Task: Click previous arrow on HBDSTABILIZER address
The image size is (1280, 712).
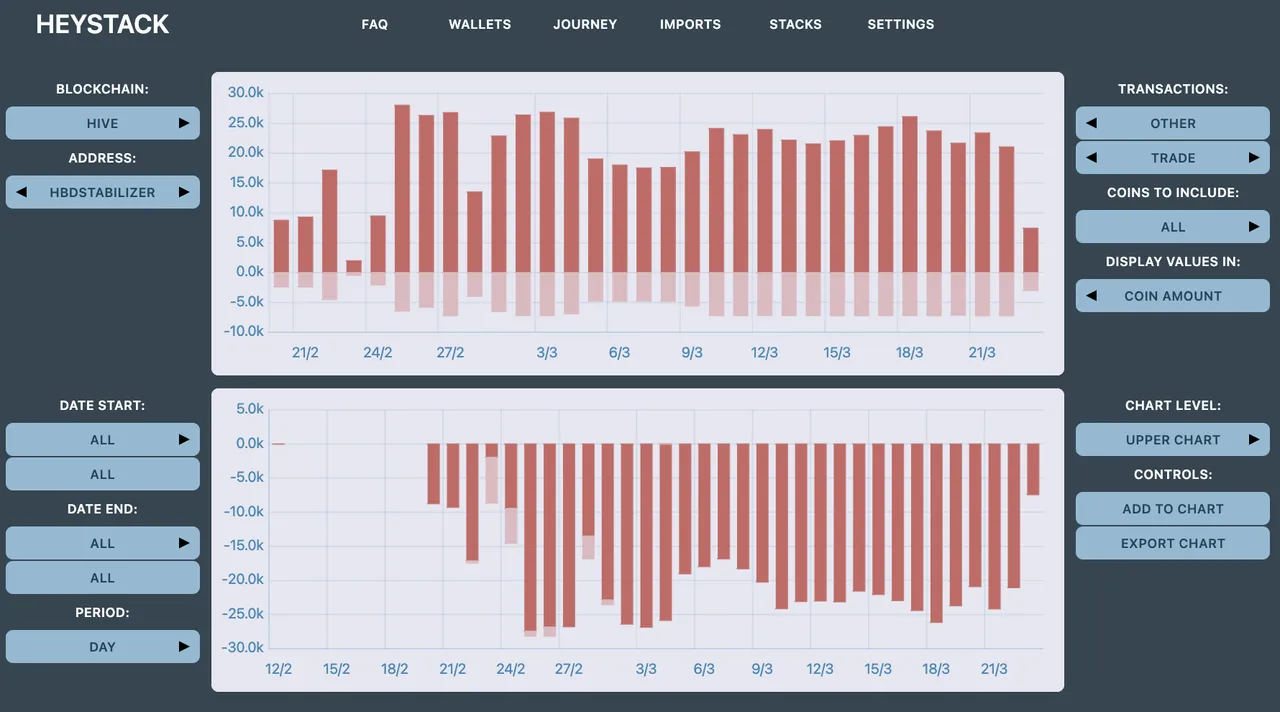Action: point(22,192)
